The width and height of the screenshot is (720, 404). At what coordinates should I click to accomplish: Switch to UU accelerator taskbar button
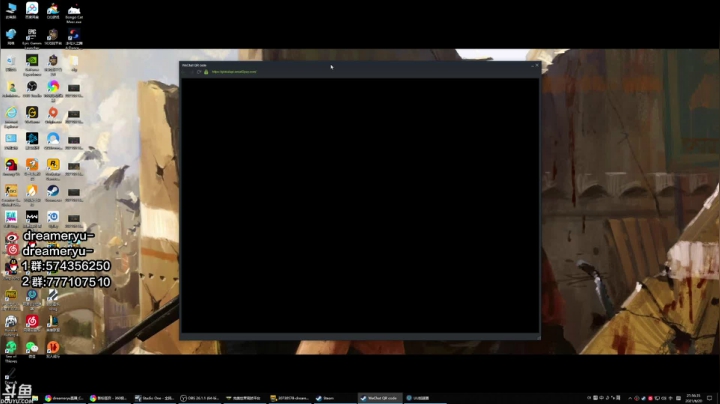point(425,398)
